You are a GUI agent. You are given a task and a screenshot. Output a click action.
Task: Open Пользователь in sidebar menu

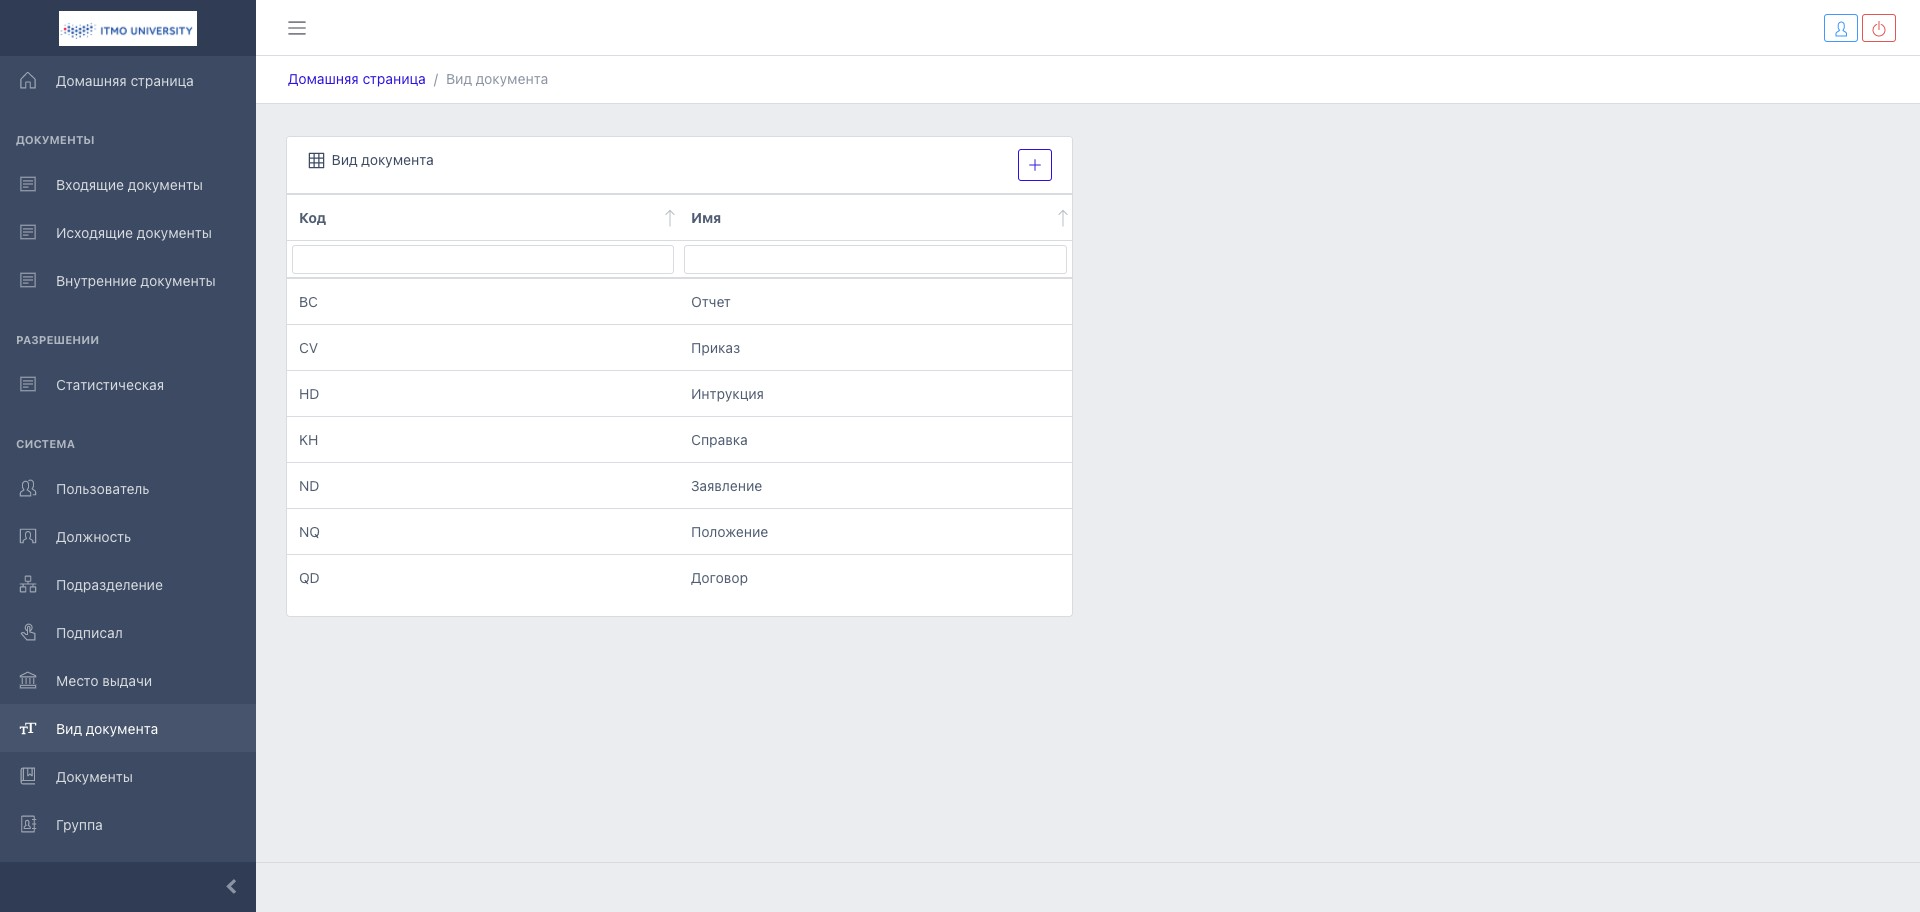tap(102, 489)
